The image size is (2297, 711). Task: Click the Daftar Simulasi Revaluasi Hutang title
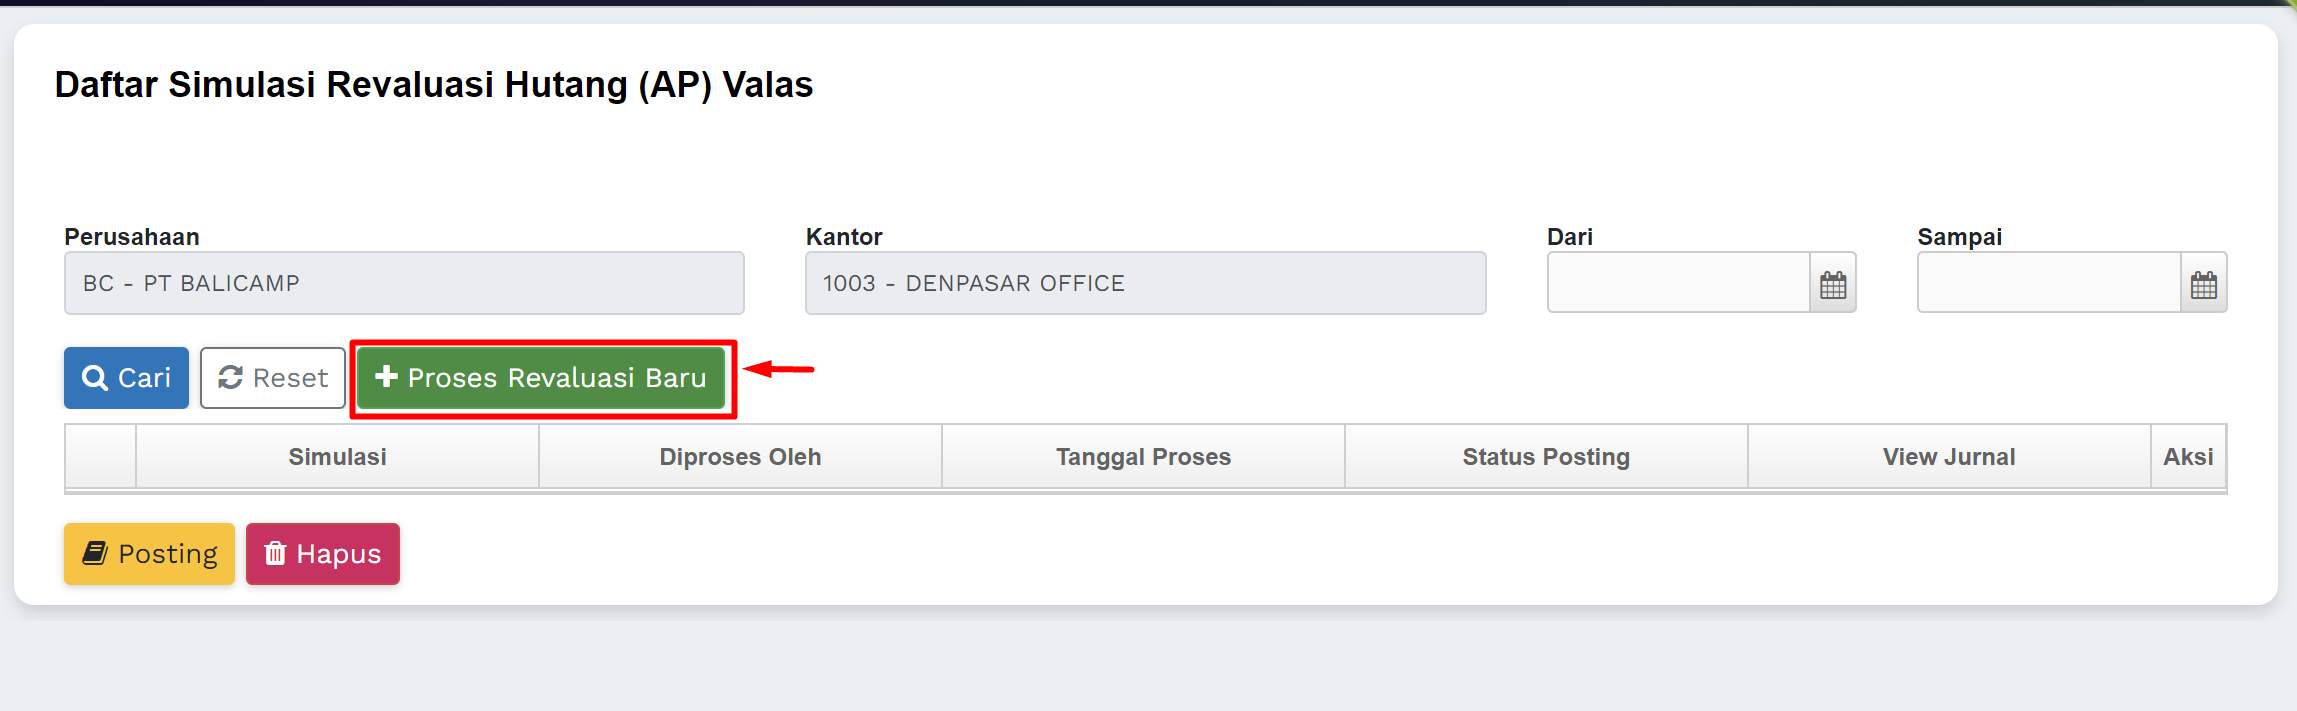click(x=433, y=85)
